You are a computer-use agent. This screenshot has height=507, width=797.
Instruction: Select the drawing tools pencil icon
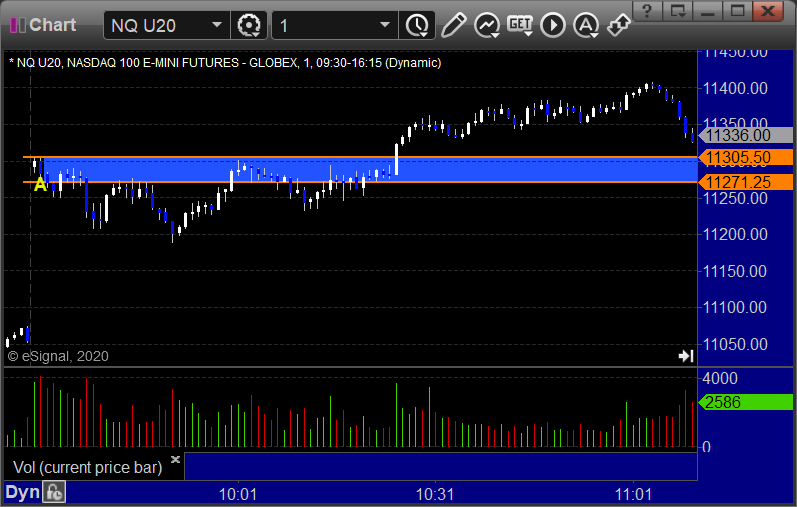454,25
